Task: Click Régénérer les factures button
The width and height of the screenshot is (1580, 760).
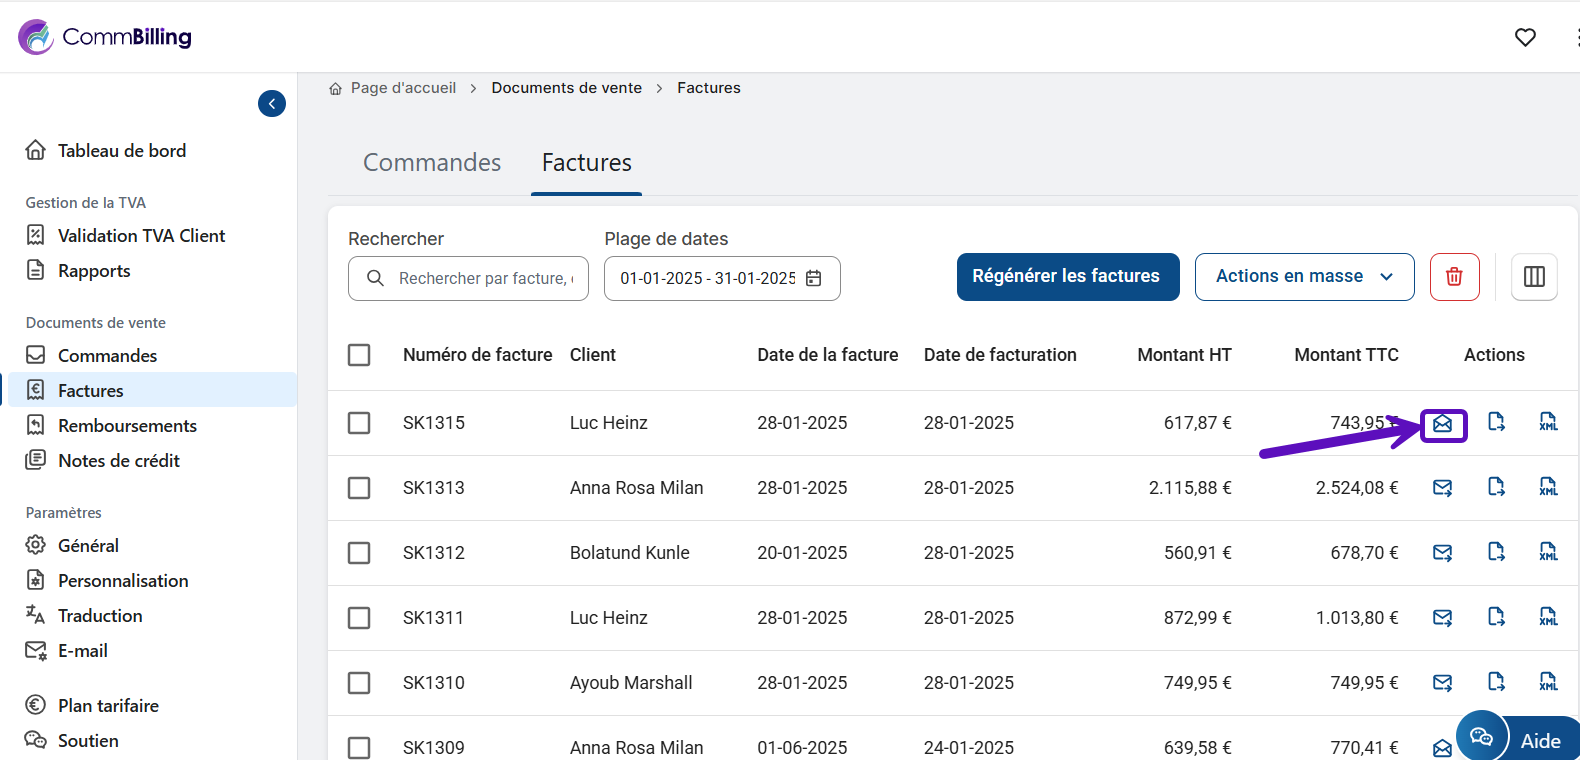Action: pos(1067,277)
